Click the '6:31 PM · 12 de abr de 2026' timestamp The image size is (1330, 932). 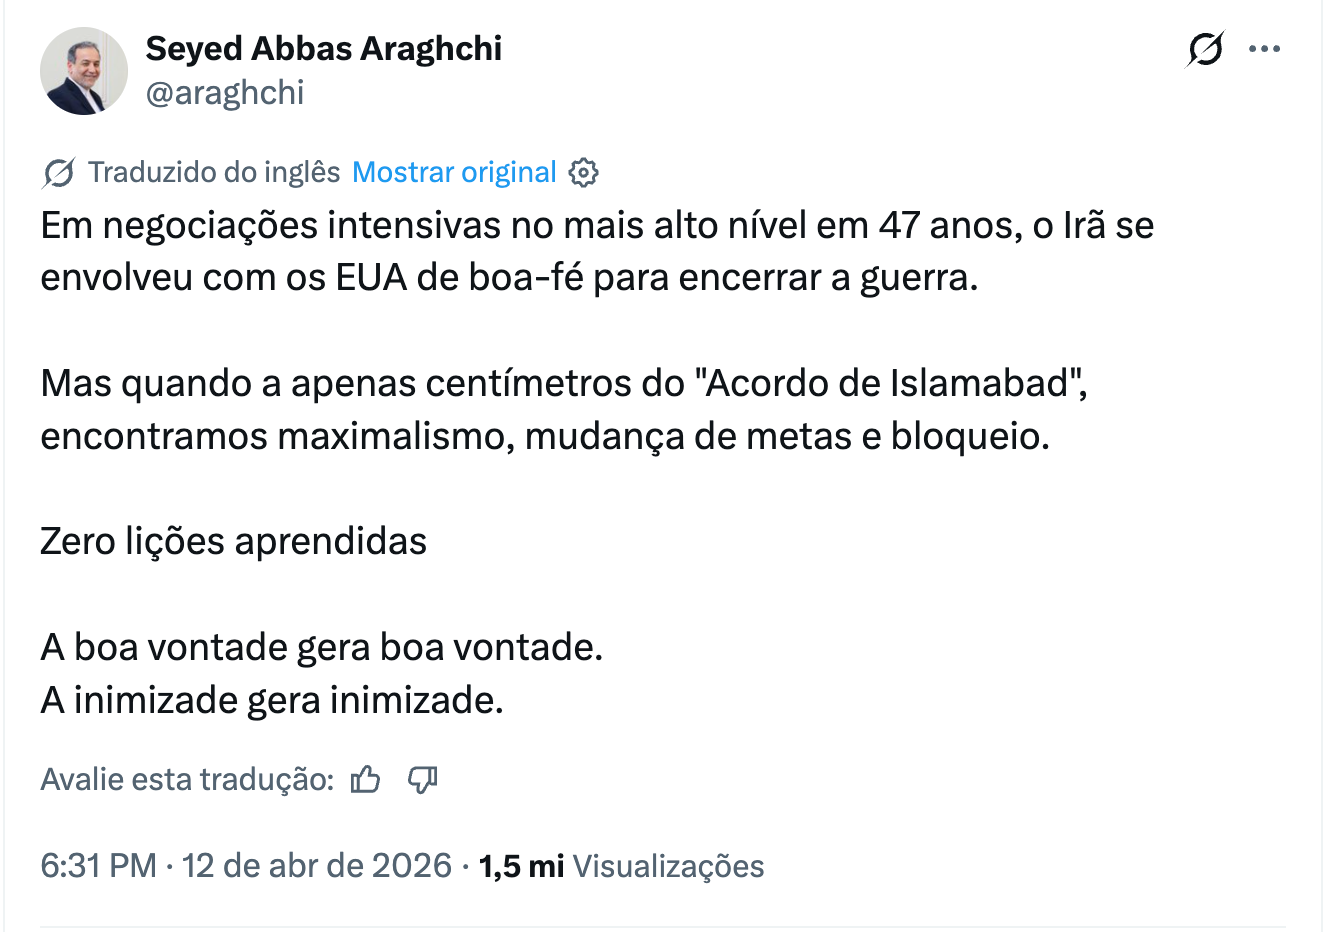click(x=246, y=865)
